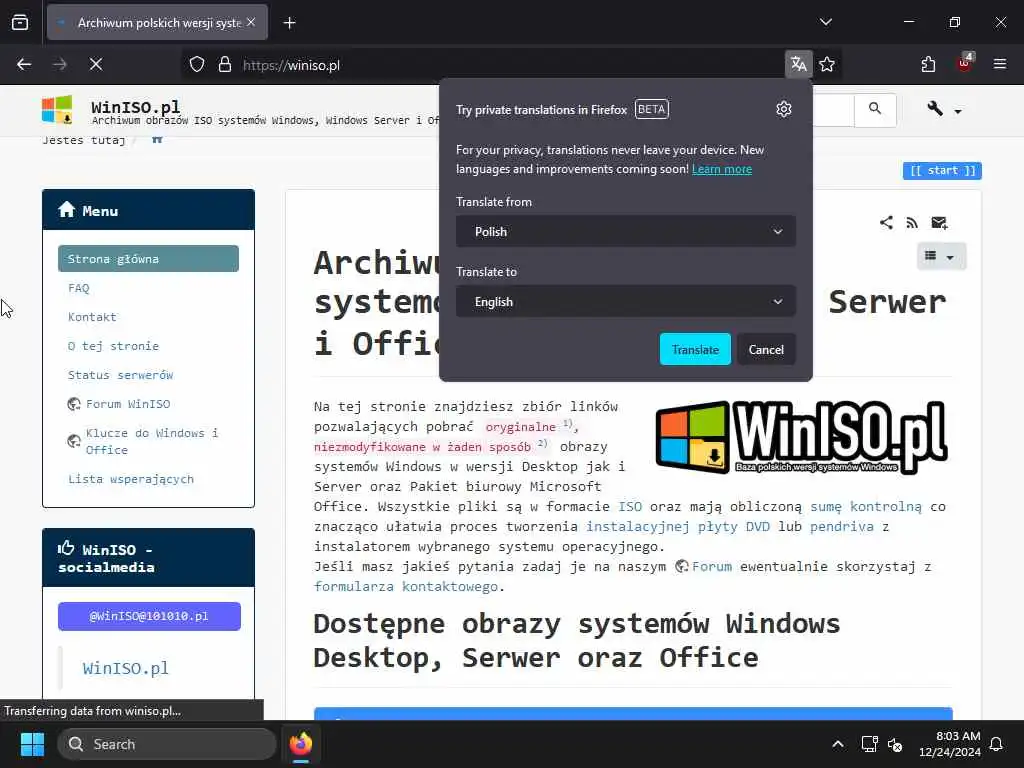This screenshot has height=768, width=1024.
Task: Open the instalacyjnej płyty DVD link
Action: coord(678,526)
